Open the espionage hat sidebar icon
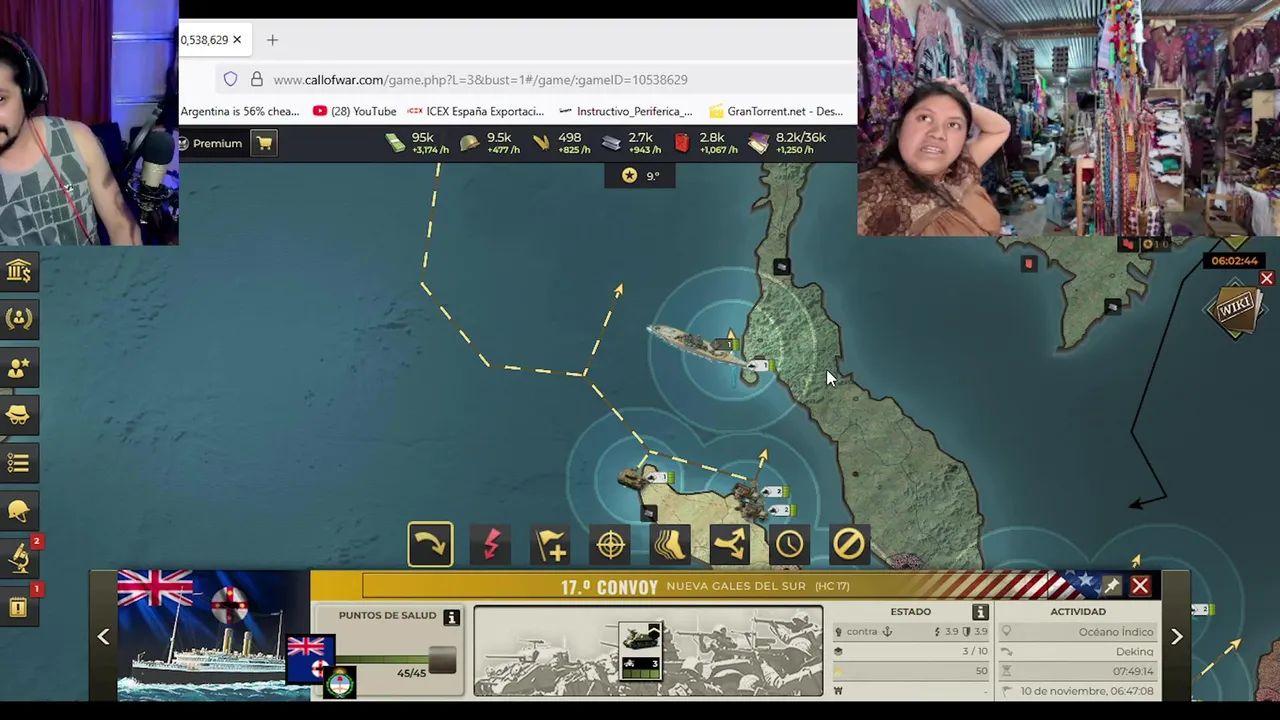The width and height of the screenshot is (1280, 720). 18,415
